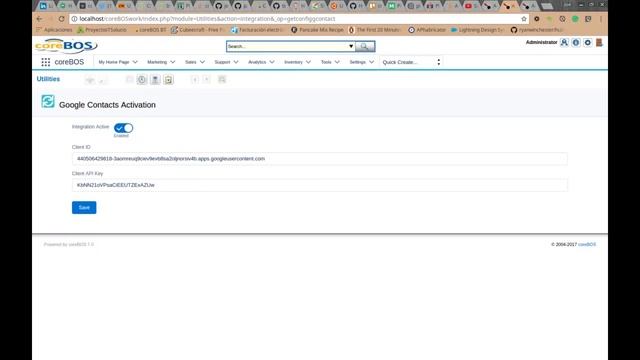Open the coreBOS link in footer
640x360 pixels.
pyautogui.click(x=587, y=244)
